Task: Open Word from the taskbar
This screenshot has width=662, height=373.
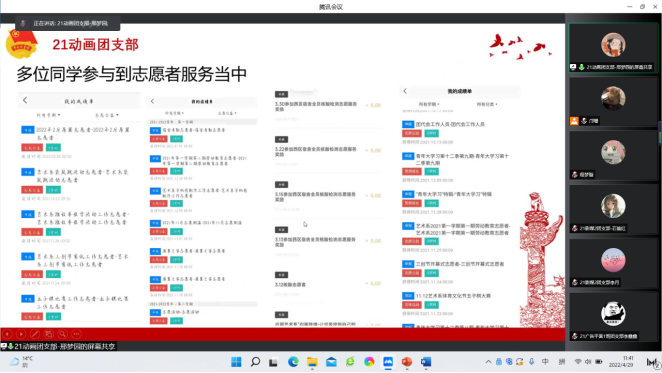Action: [x=426, y=362]
